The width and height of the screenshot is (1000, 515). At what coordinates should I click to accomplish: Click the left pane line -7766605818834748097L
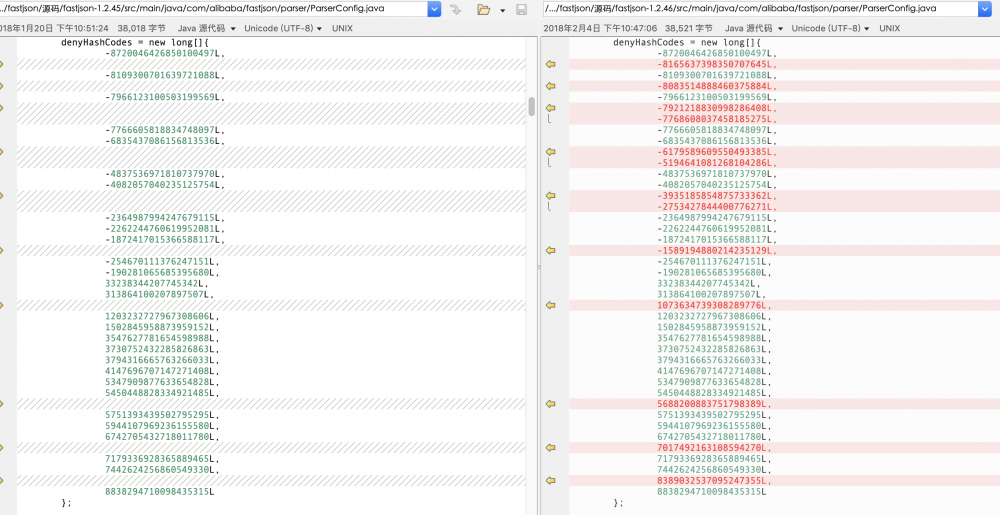[x=165, y=130]
